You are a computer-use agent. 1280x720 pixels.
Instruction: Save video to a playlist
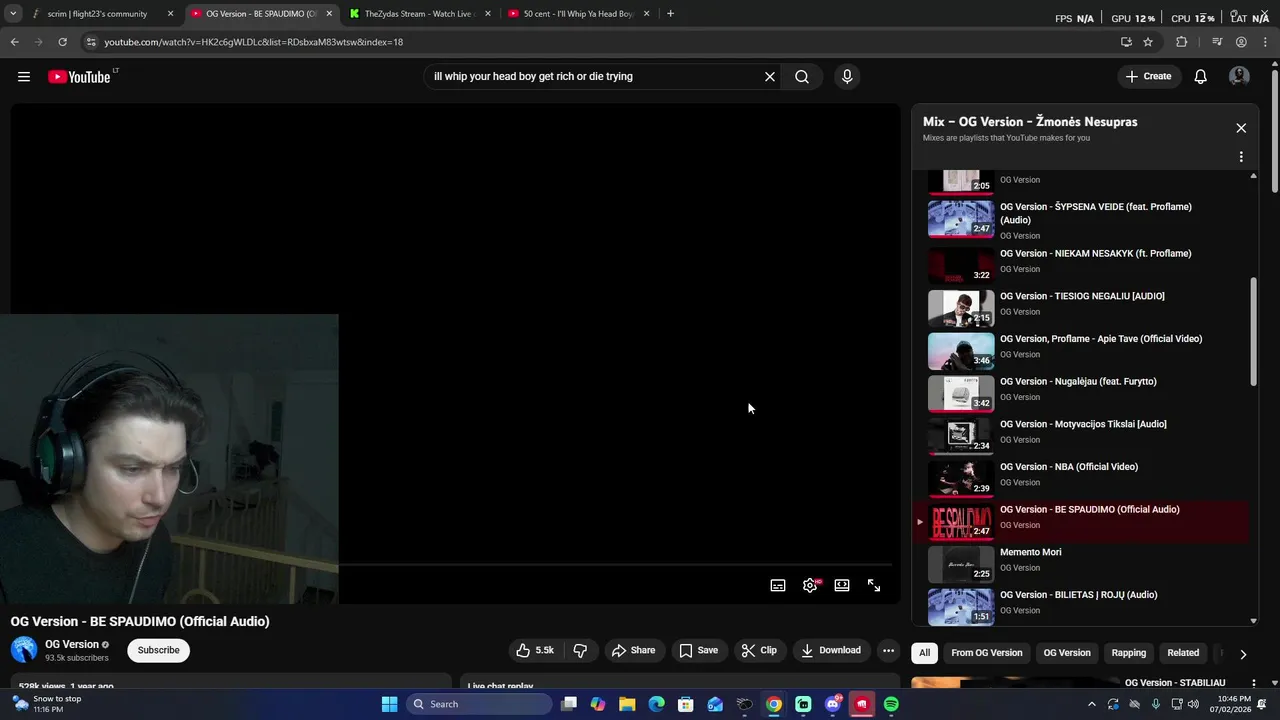(x=698, y=650)
